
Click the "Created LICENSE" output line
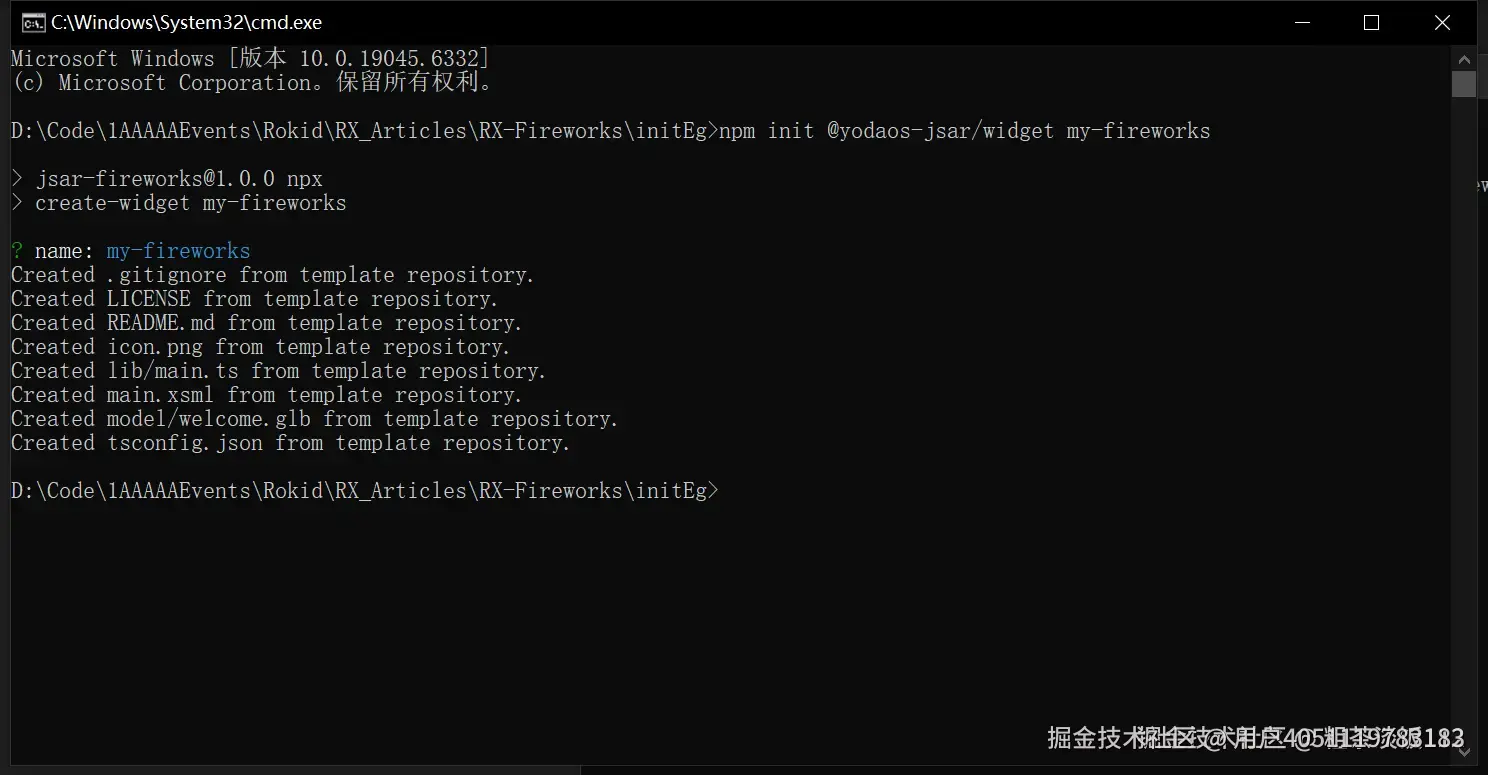254,299
